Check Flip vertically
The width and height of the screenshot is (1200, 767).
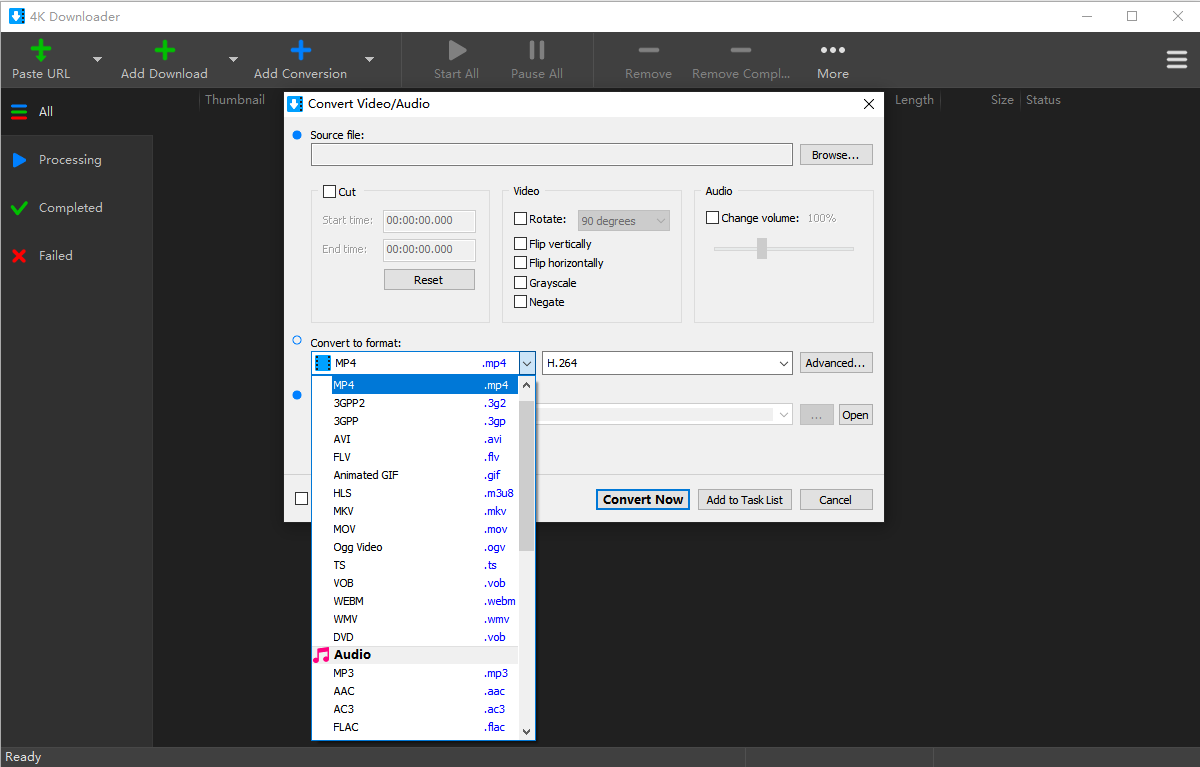tap(520, 244)
